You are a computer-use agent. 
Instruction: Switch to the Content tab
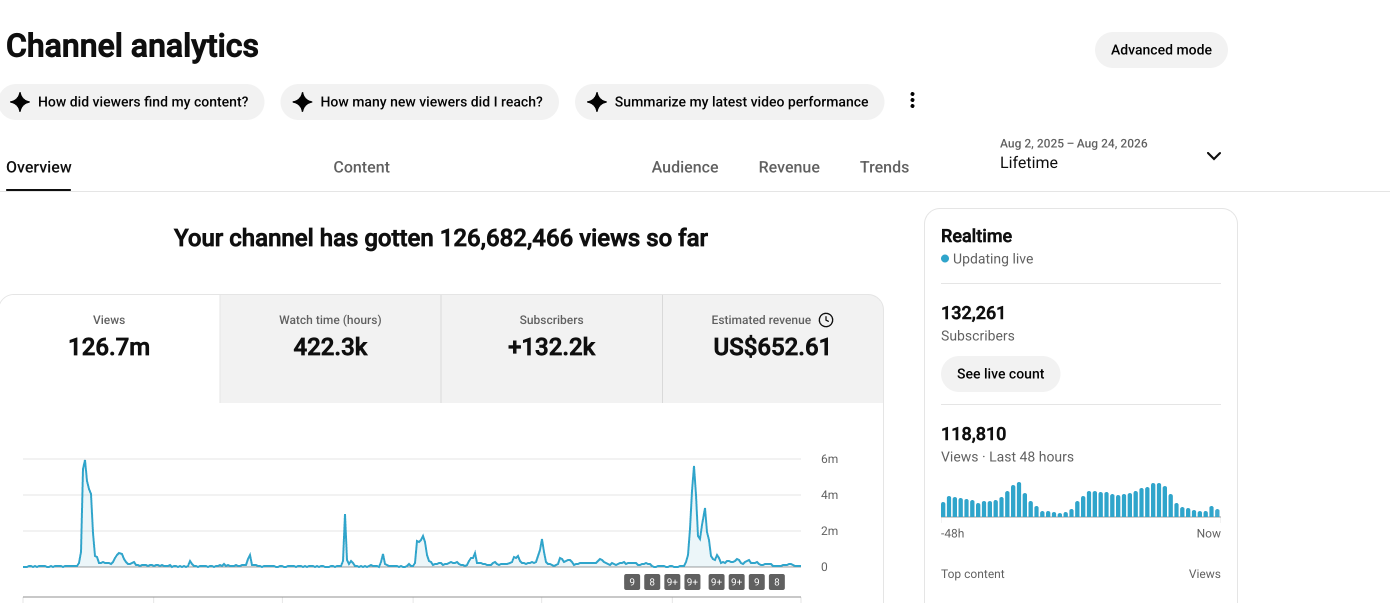point(361,167)
